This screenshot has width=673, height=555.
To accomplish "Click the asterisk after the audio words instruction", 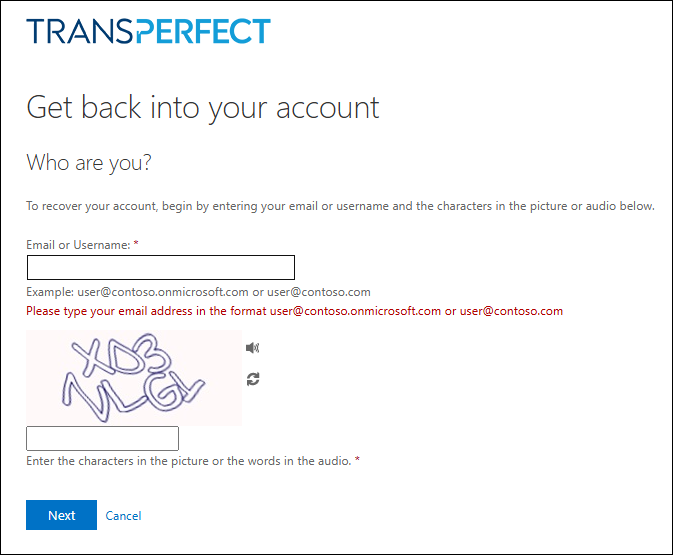I will pos(357,460).
